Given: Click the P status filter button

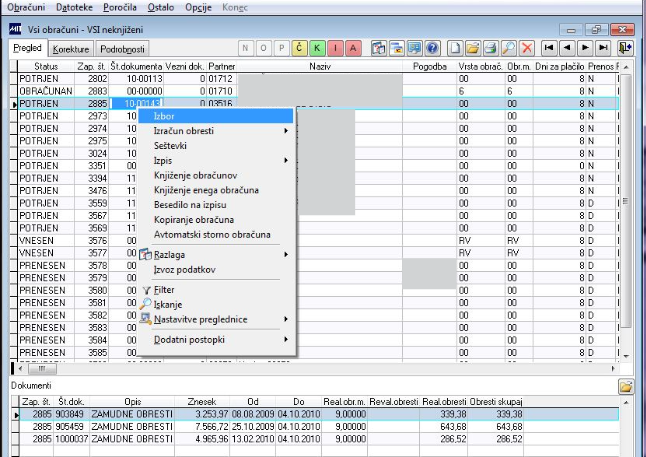Looking at the screenshot, I should 281,48.
